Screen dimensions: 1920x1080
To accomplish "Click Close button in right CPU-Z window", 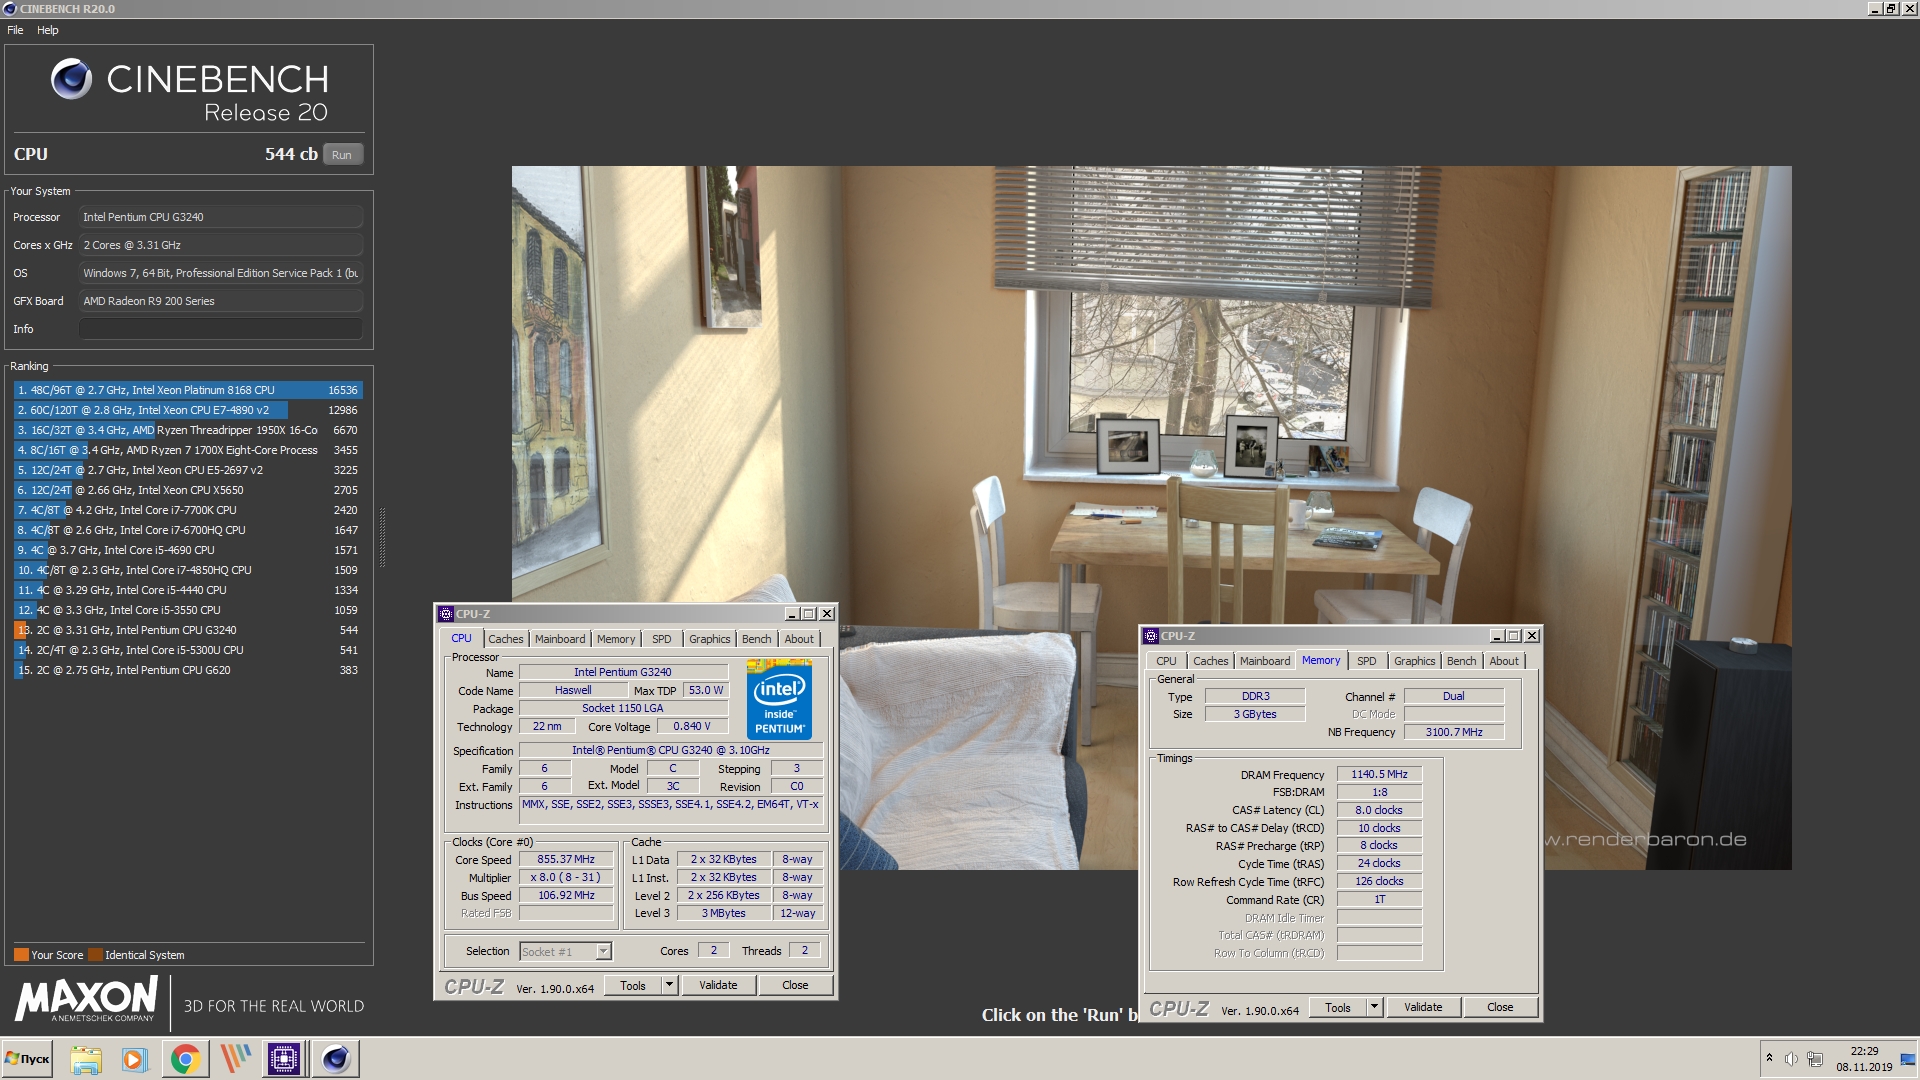I will click(1500, 1007).
